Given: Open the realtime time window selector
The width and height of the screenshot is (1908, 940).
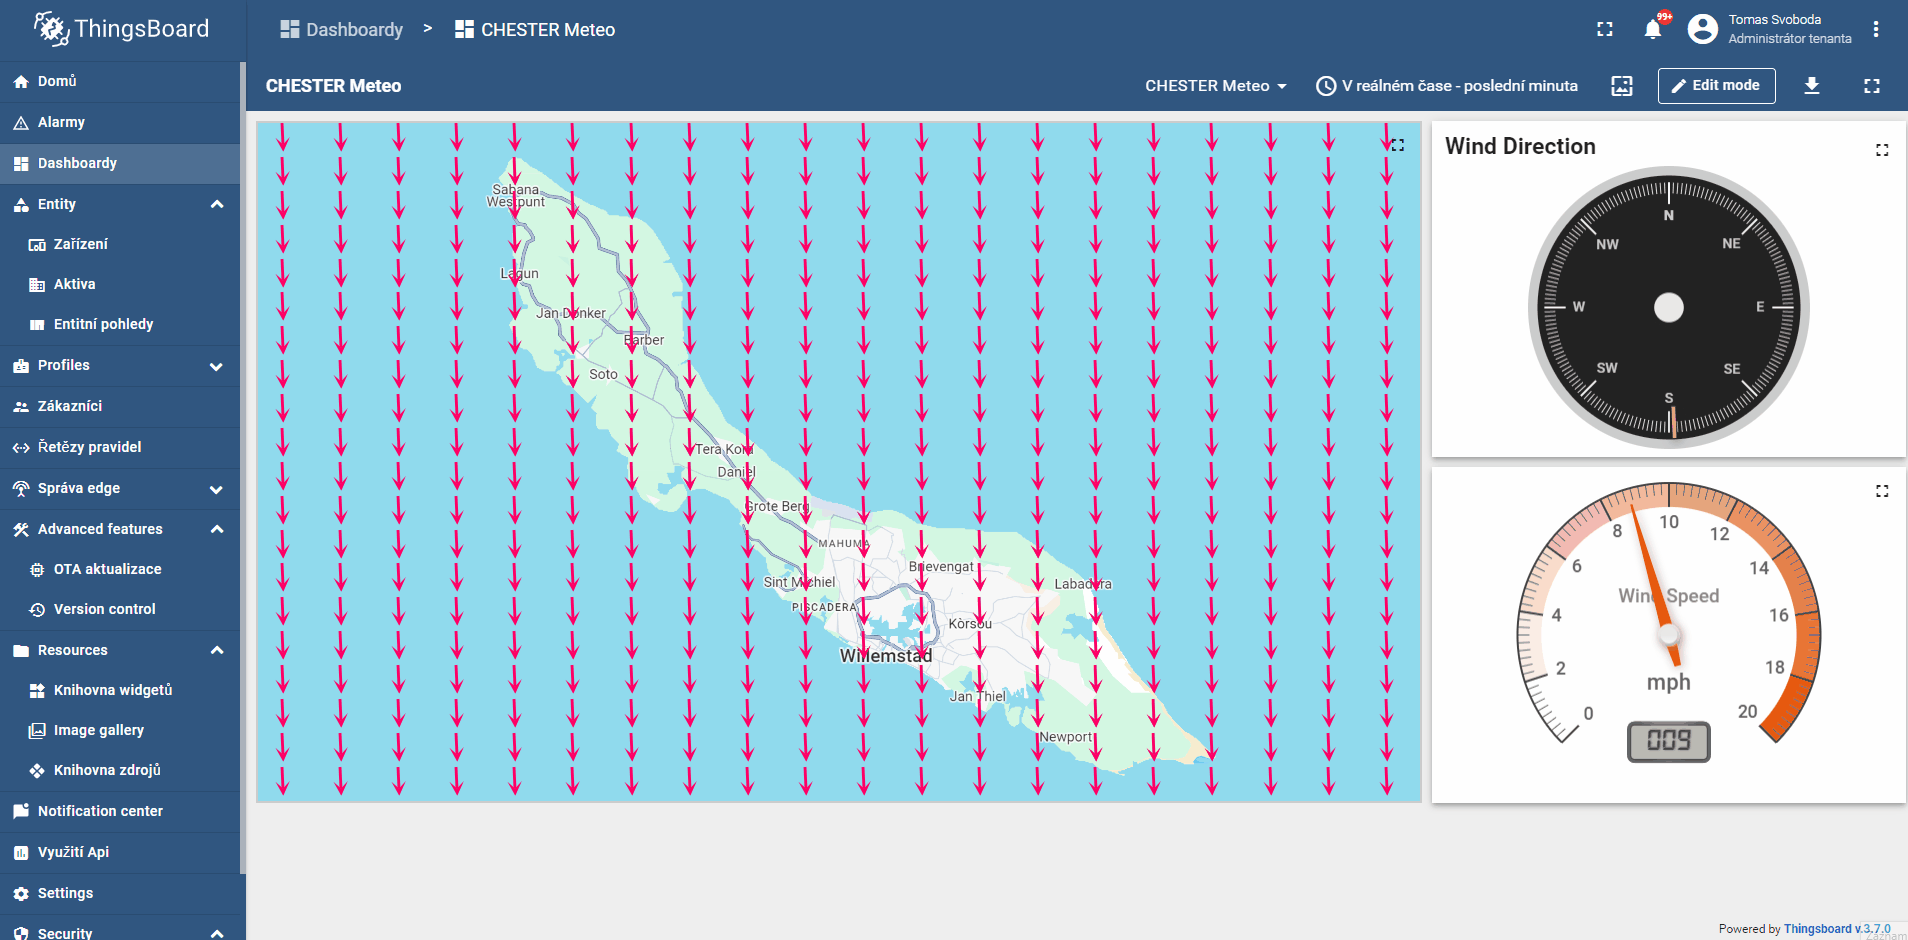Looking at the screenshot, I should tap(1447, 86).
